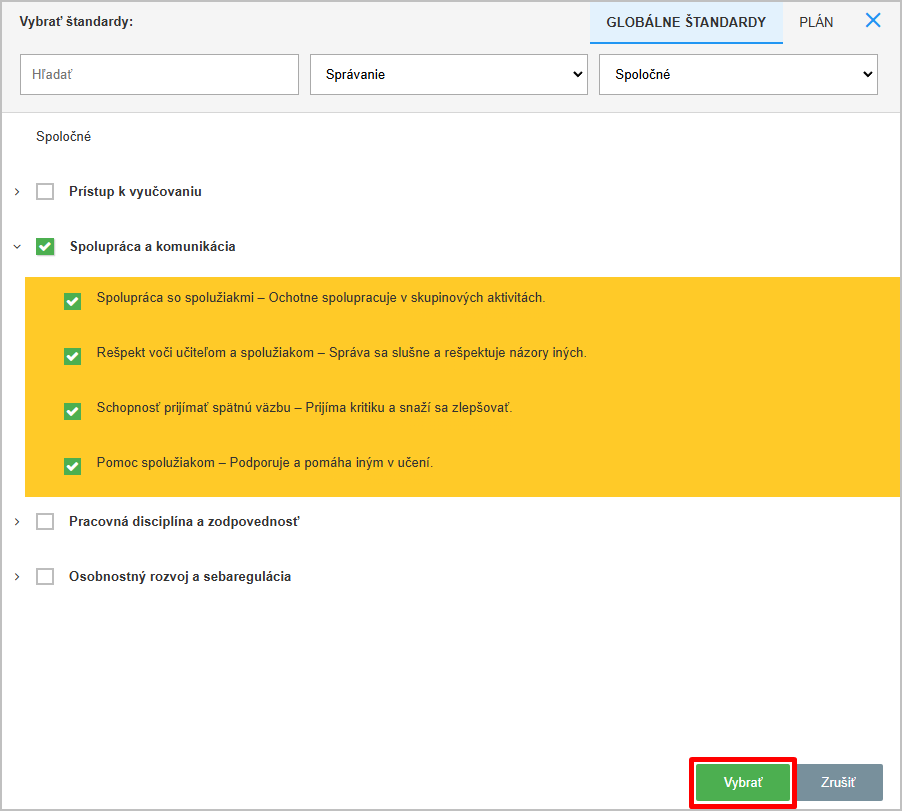Uncheck Rešpekt voči učiteľom a spolužiakom
The image size is (902, 811).
coord(72,356)
